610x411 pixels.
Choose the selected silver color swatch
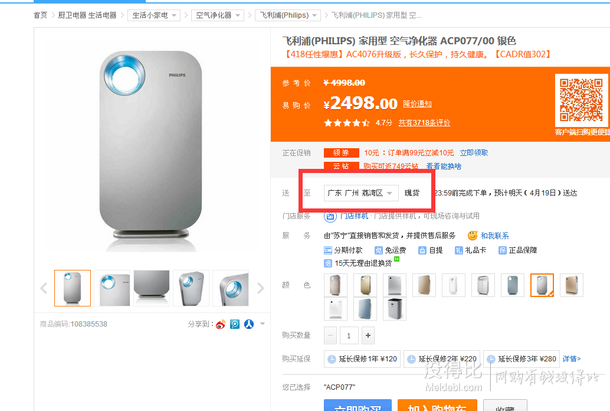tap(541, 286)
